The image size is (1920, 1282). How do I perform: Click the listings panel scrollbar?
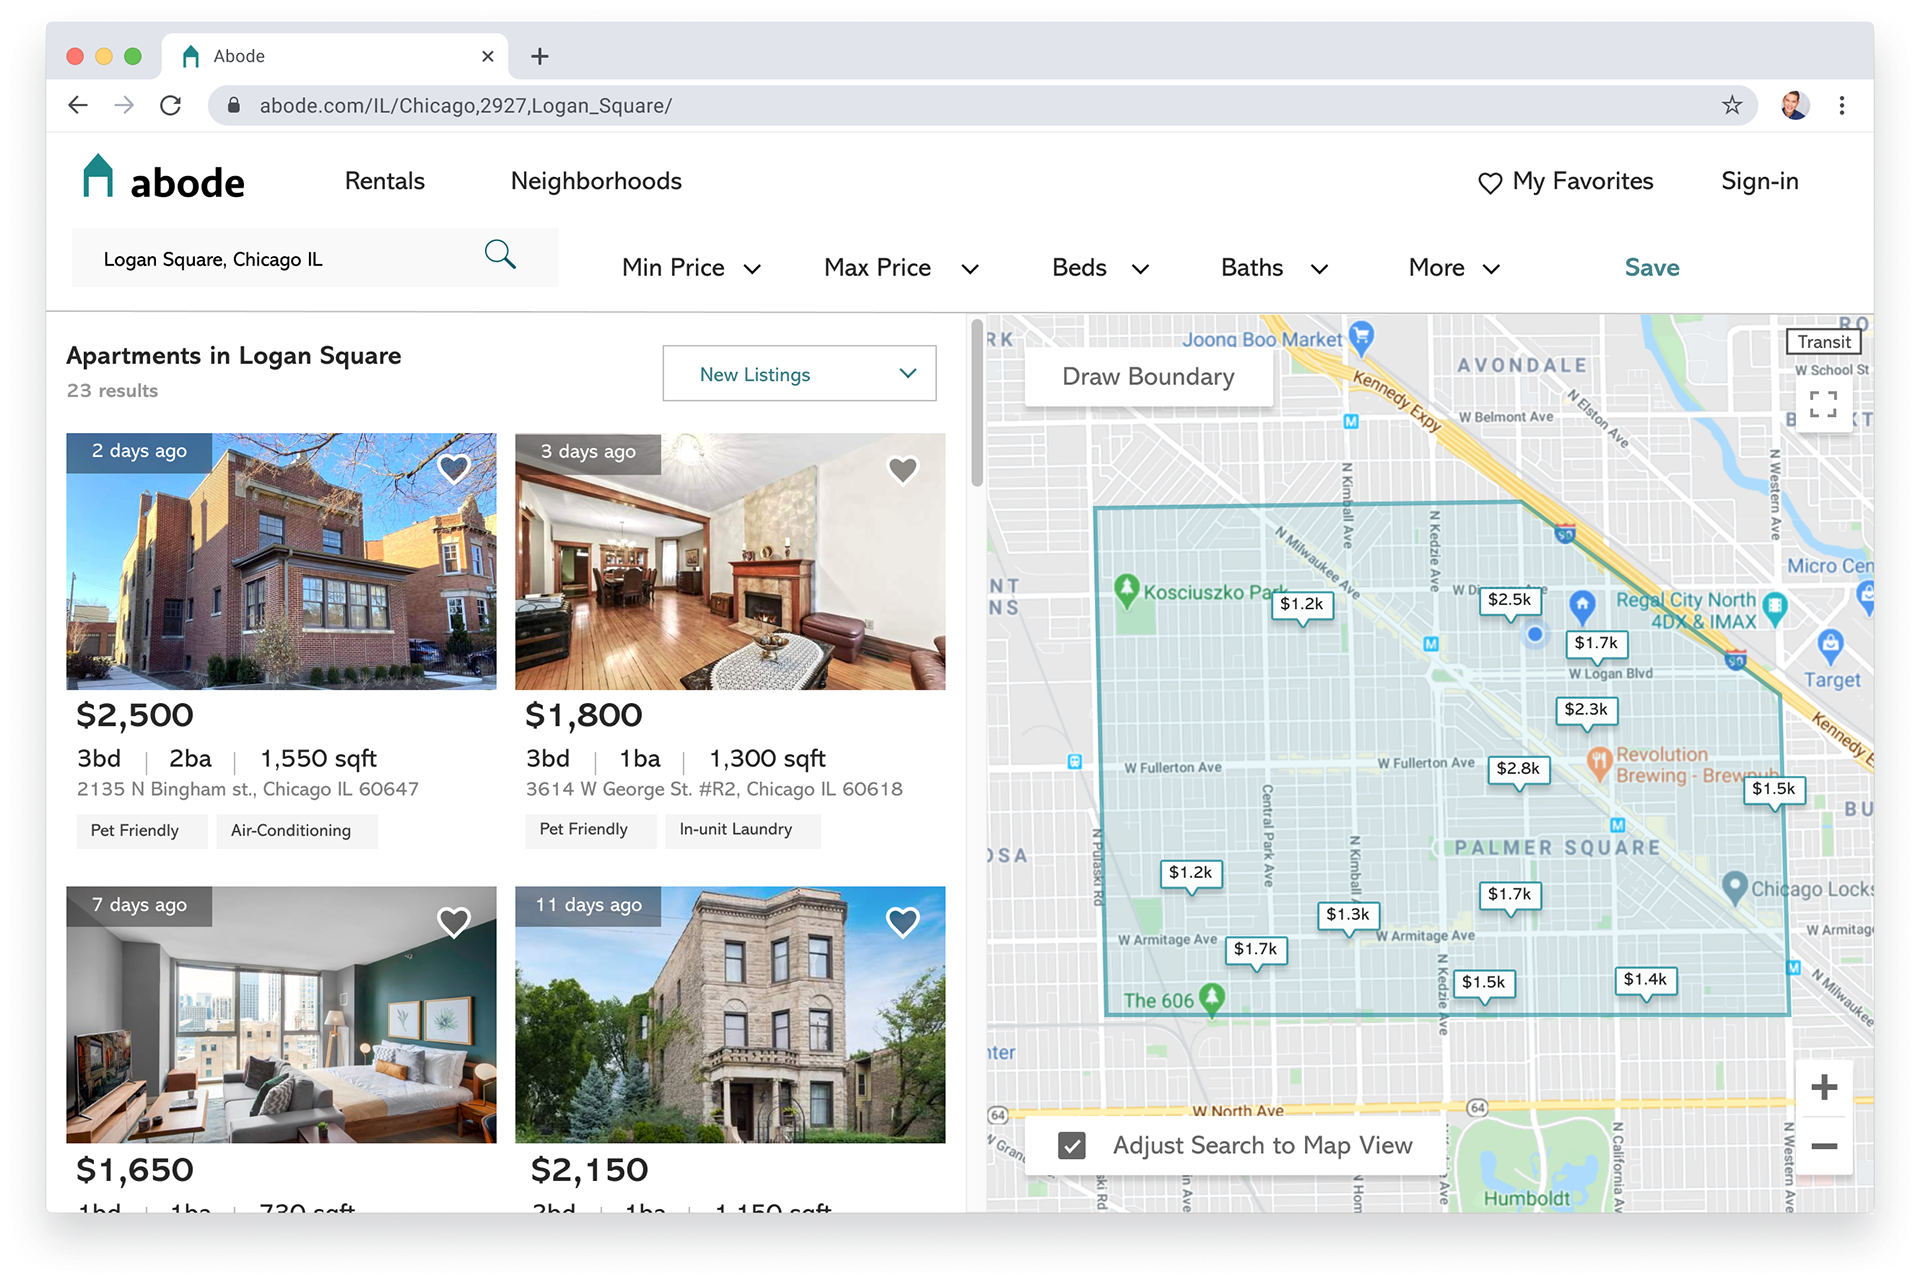click(977, 404)
